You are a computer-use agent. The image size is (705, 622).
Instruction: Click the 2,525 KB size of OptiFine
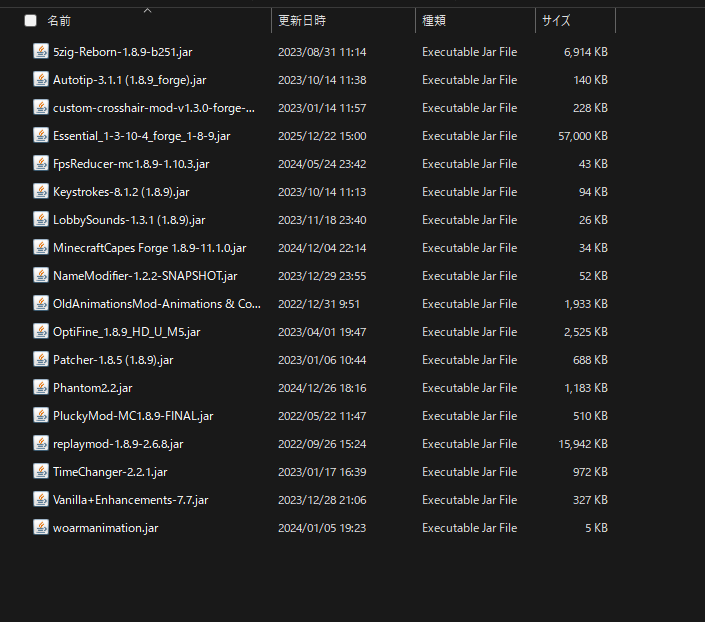(586, 332)
